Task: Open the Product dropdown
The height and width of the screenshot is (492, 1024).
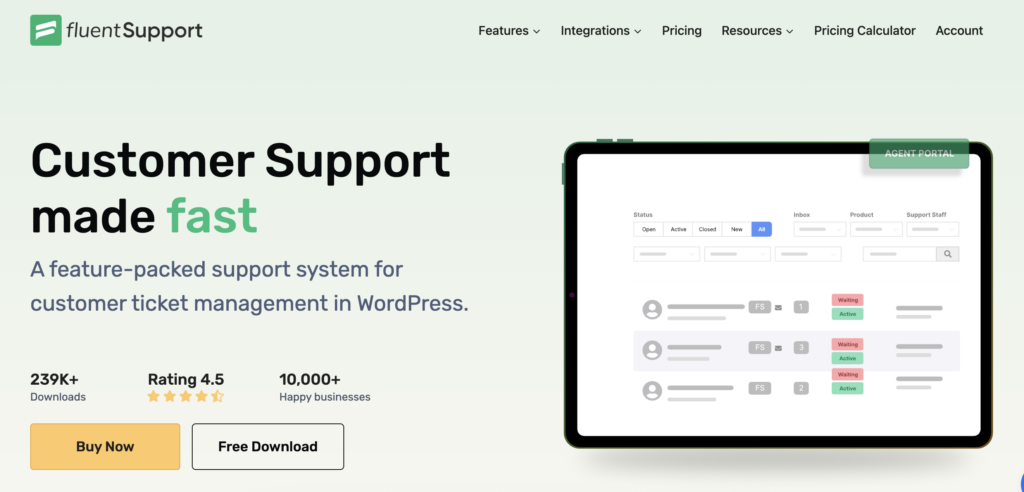Action: pos(876,229)
